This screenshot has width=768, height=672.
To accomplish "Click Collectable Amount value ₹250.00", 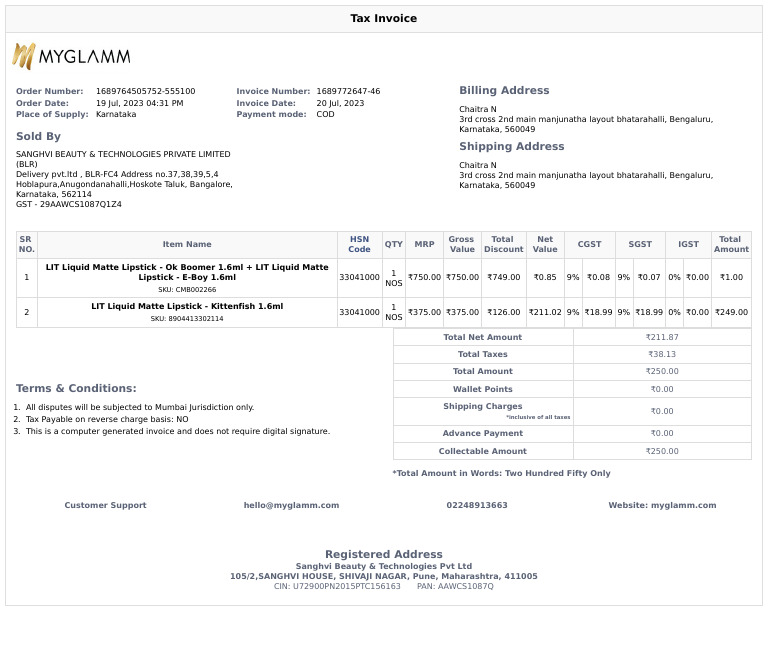I will tap(662, 452).
